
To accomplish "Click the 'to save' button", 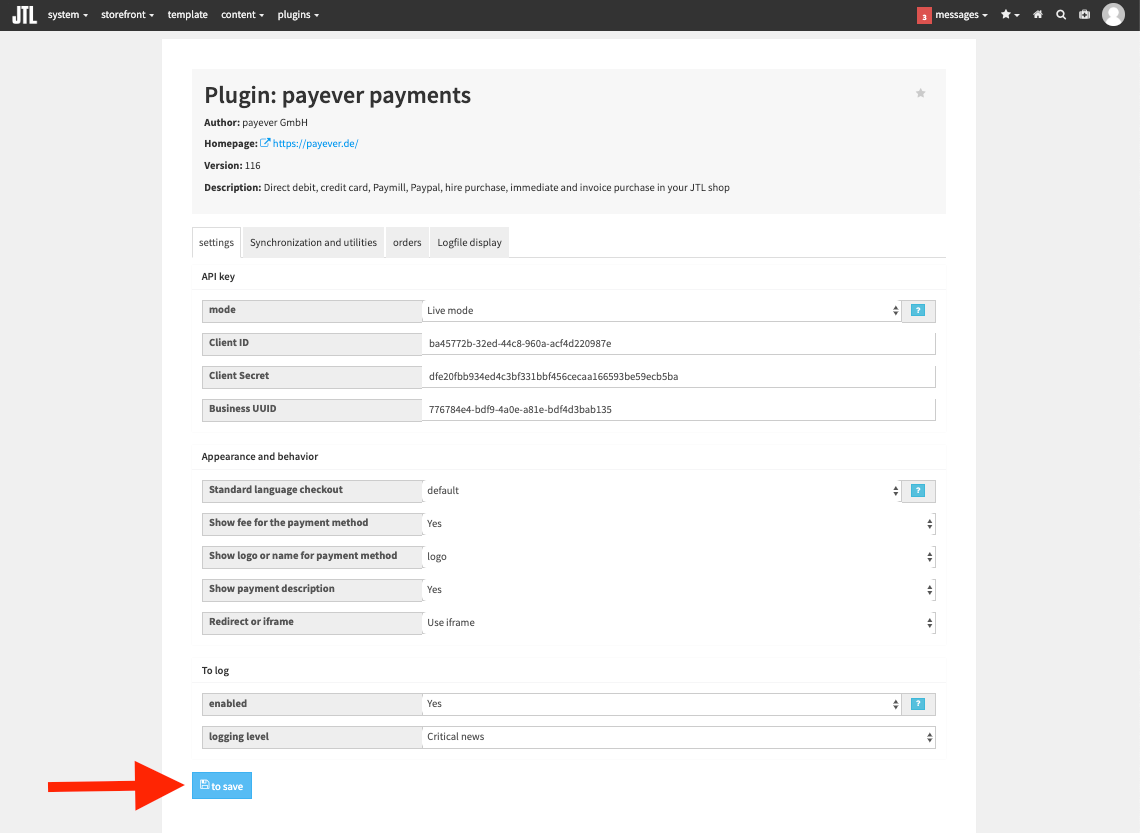I will (x=222, y=786).
